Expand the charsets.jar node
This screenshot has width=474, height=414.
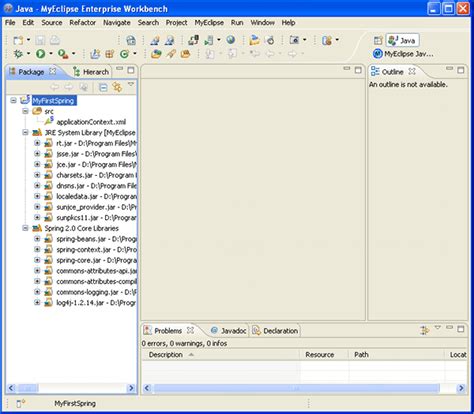click(x=37, y=175)
